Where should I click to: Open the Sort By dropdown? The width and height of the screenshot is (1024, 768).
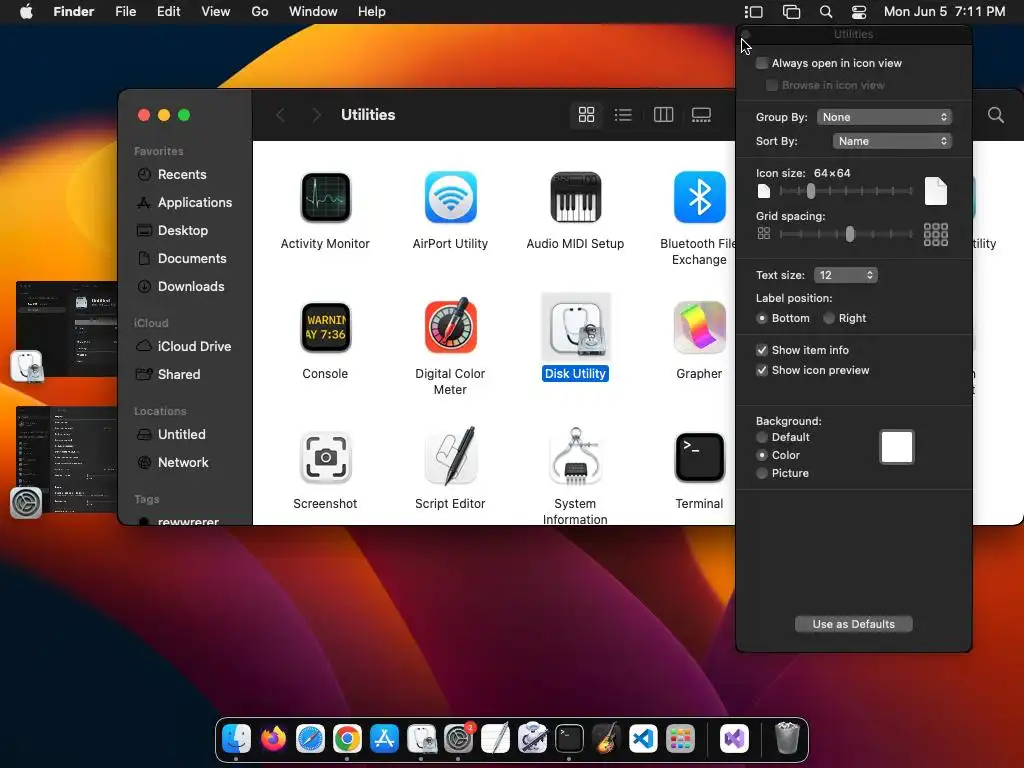(891, 141)
